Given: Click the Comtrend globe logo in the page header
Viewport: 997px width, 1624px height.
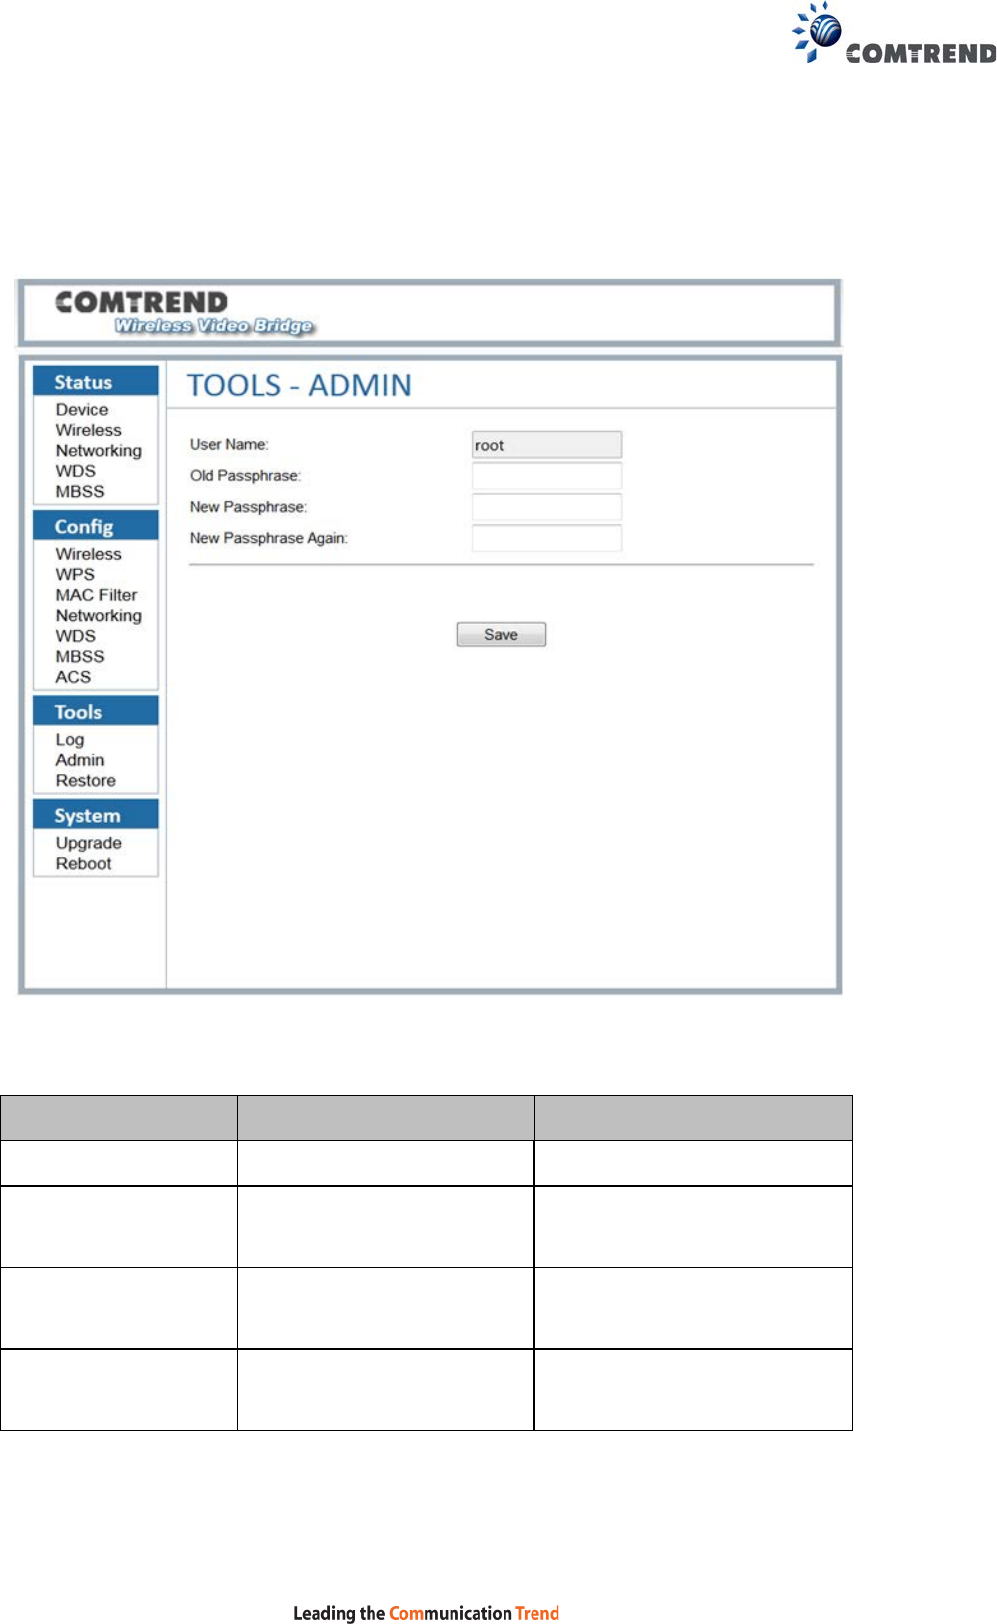Looking at the screenshot, I should tap(894, 34).
